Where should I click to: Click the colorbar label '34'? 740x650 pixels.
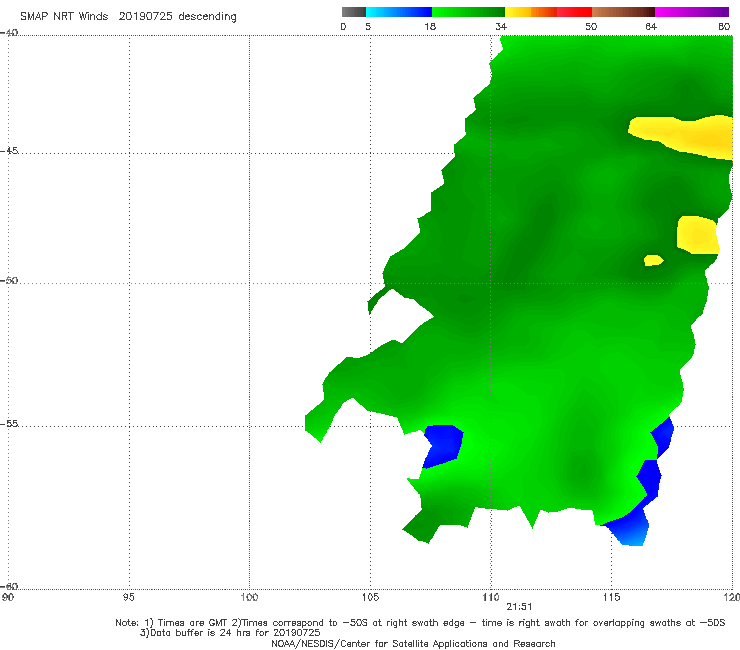(x=501, y=26)
